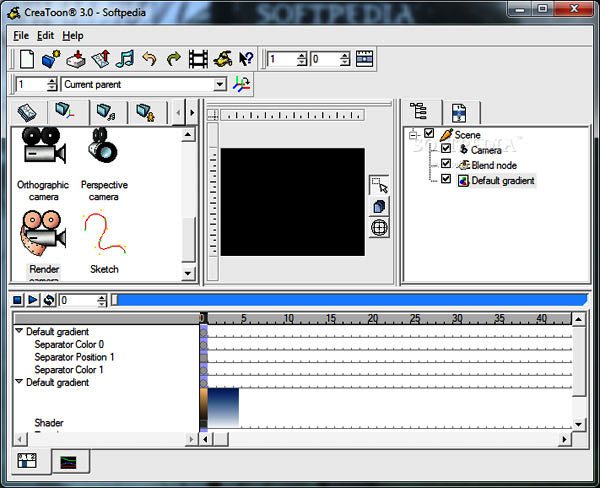The image size is (600, 488).
Task: Create a new blank document
Action: click(27, 59)
